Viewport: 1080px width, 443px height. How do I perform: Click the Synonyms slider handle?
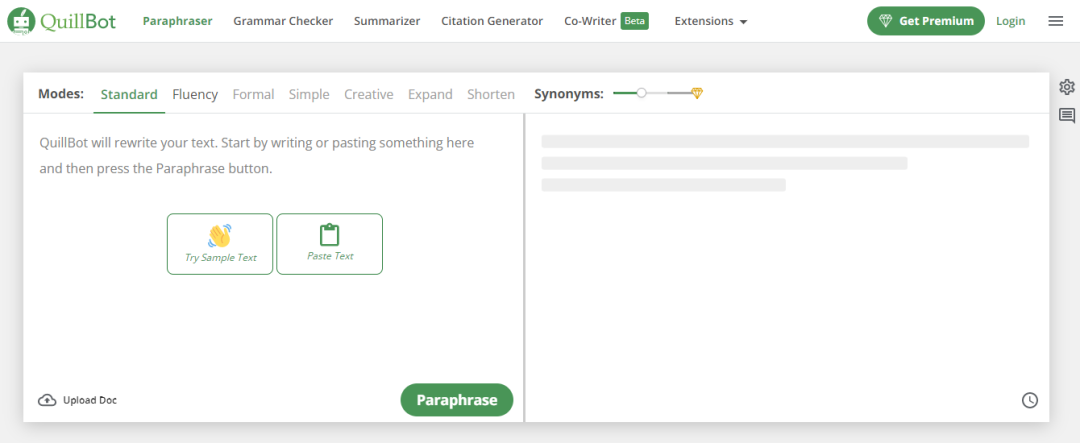click(641, 93)
